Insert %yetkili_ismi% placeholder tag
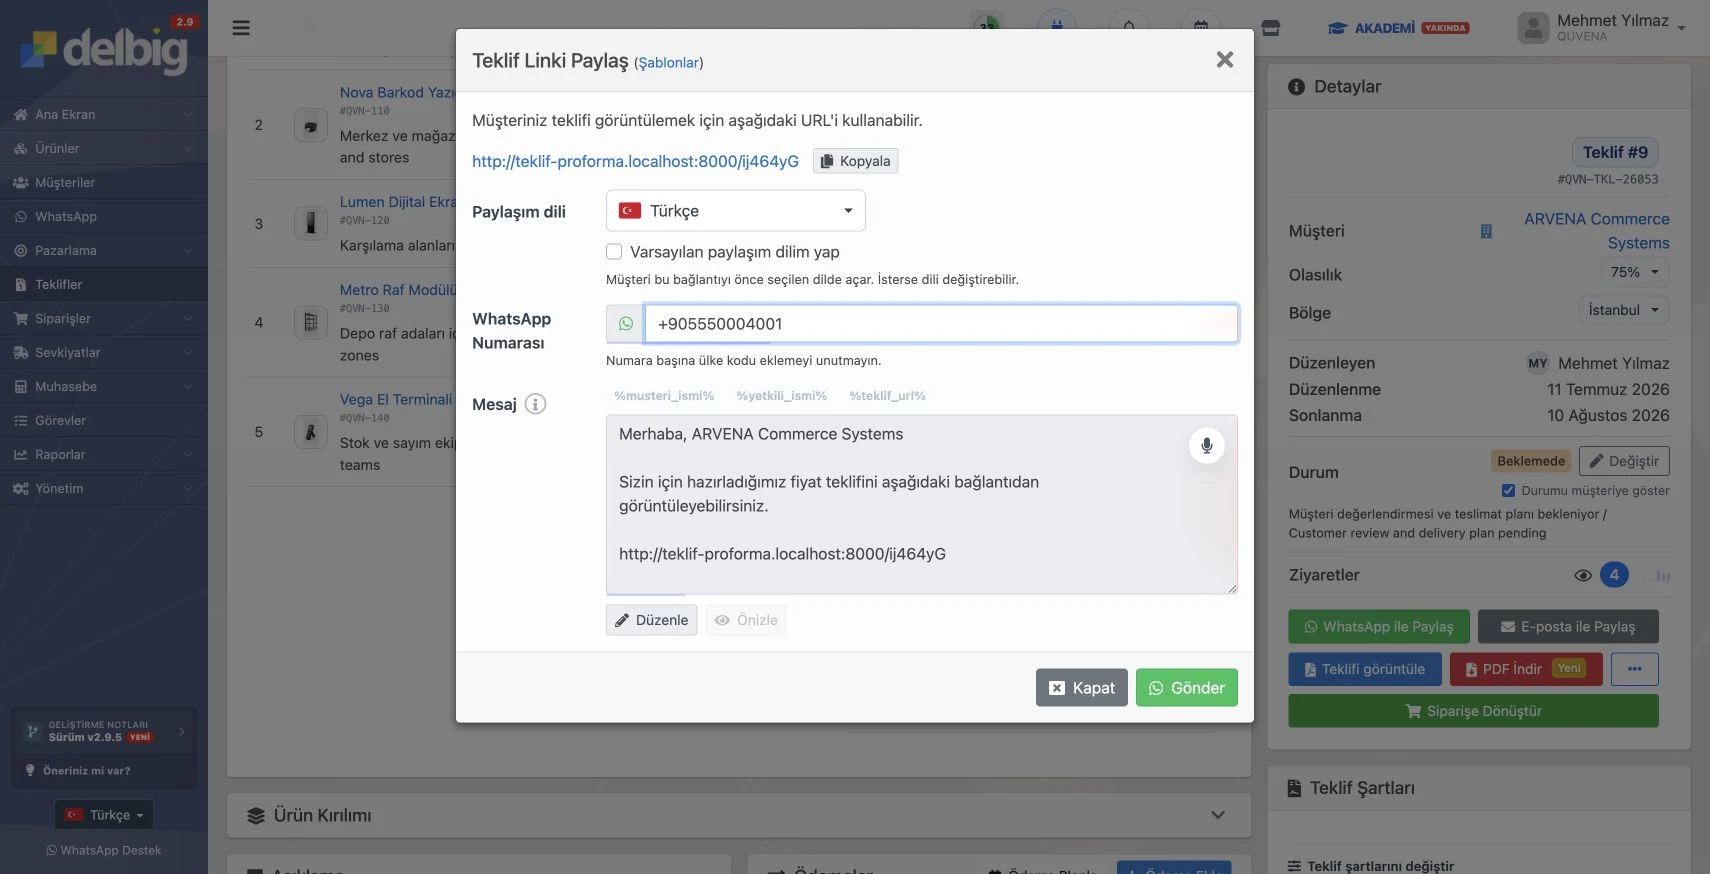This screenshot has width=1710, height=874. click(782, 396)
